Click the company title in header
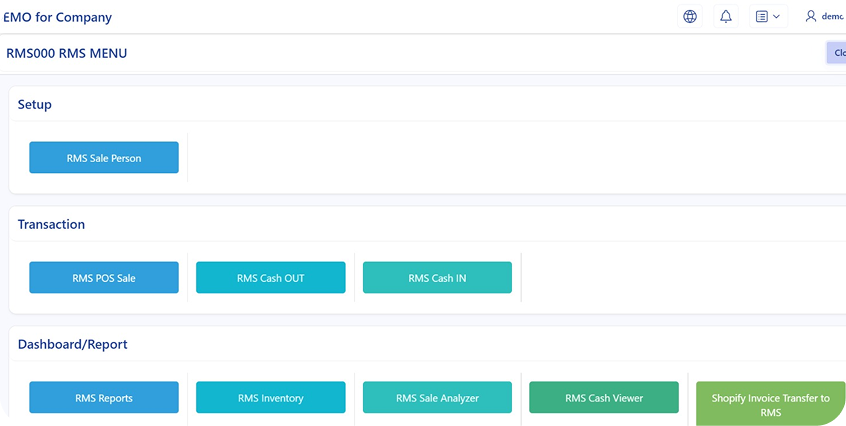The width and height of the screenshot is (846, 426). pyautogui.click(x=58, y=17)
